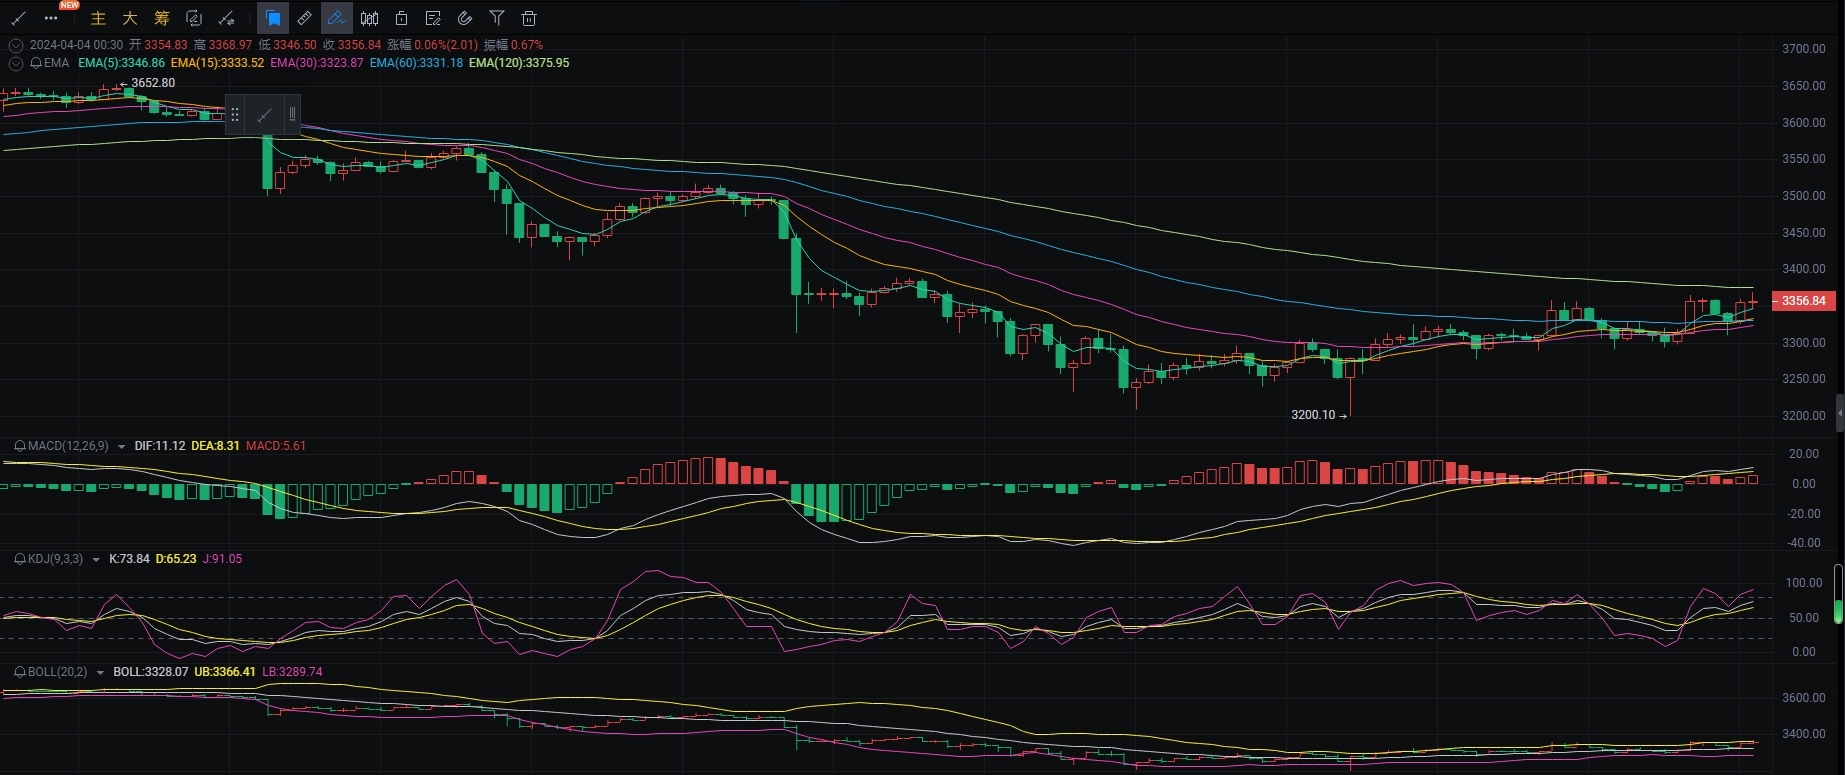Toggle the highlighted pen drawing mode
Image resolution: width=1845 pixels, height=775 pixels.
click(337, 18)
